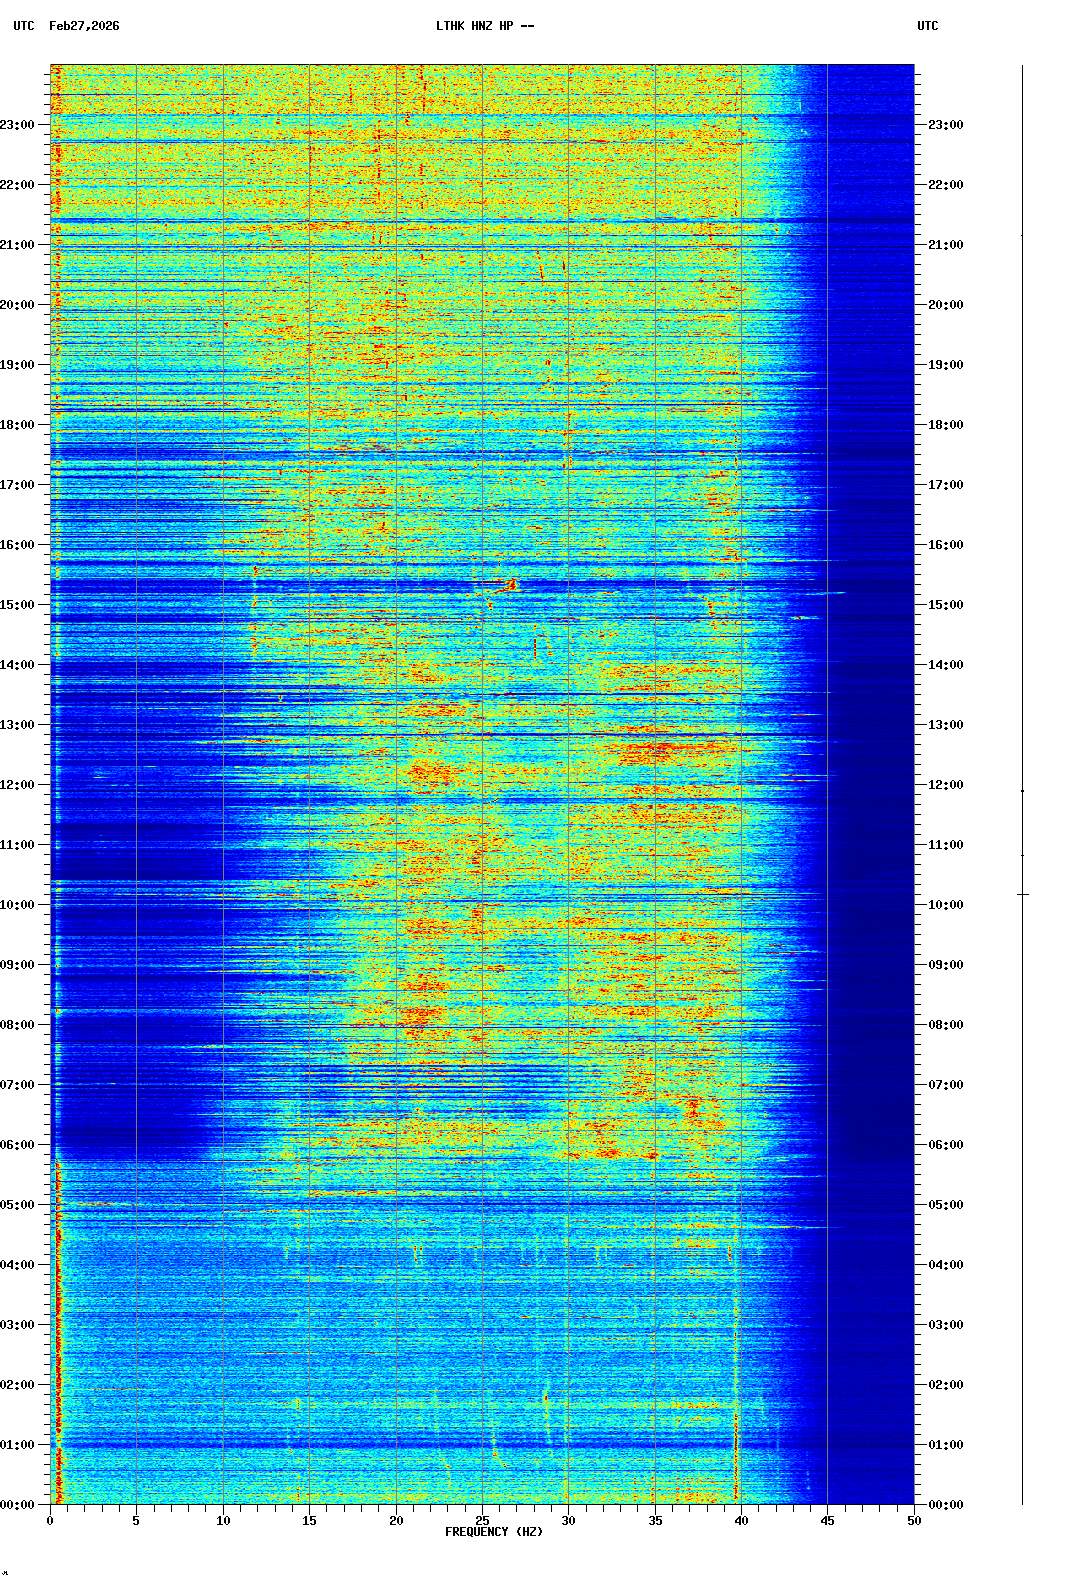Viewport: 1066px width, 1584px height.
Task: Click the 50 tick on frequency axis
Action: 914,1521
